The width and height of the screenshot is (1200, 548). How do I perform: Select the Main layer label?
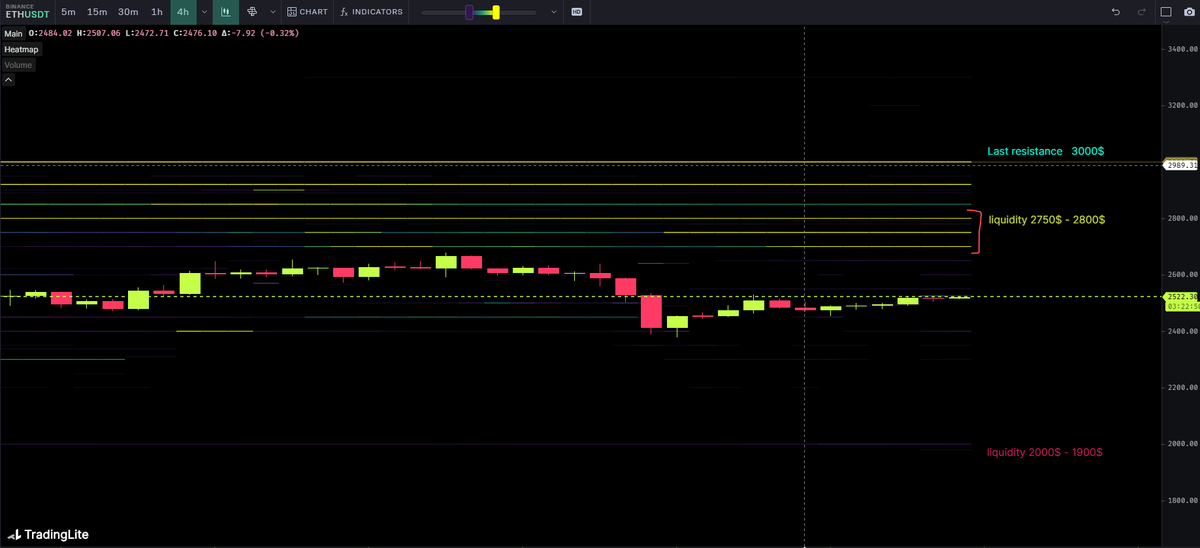13,33
